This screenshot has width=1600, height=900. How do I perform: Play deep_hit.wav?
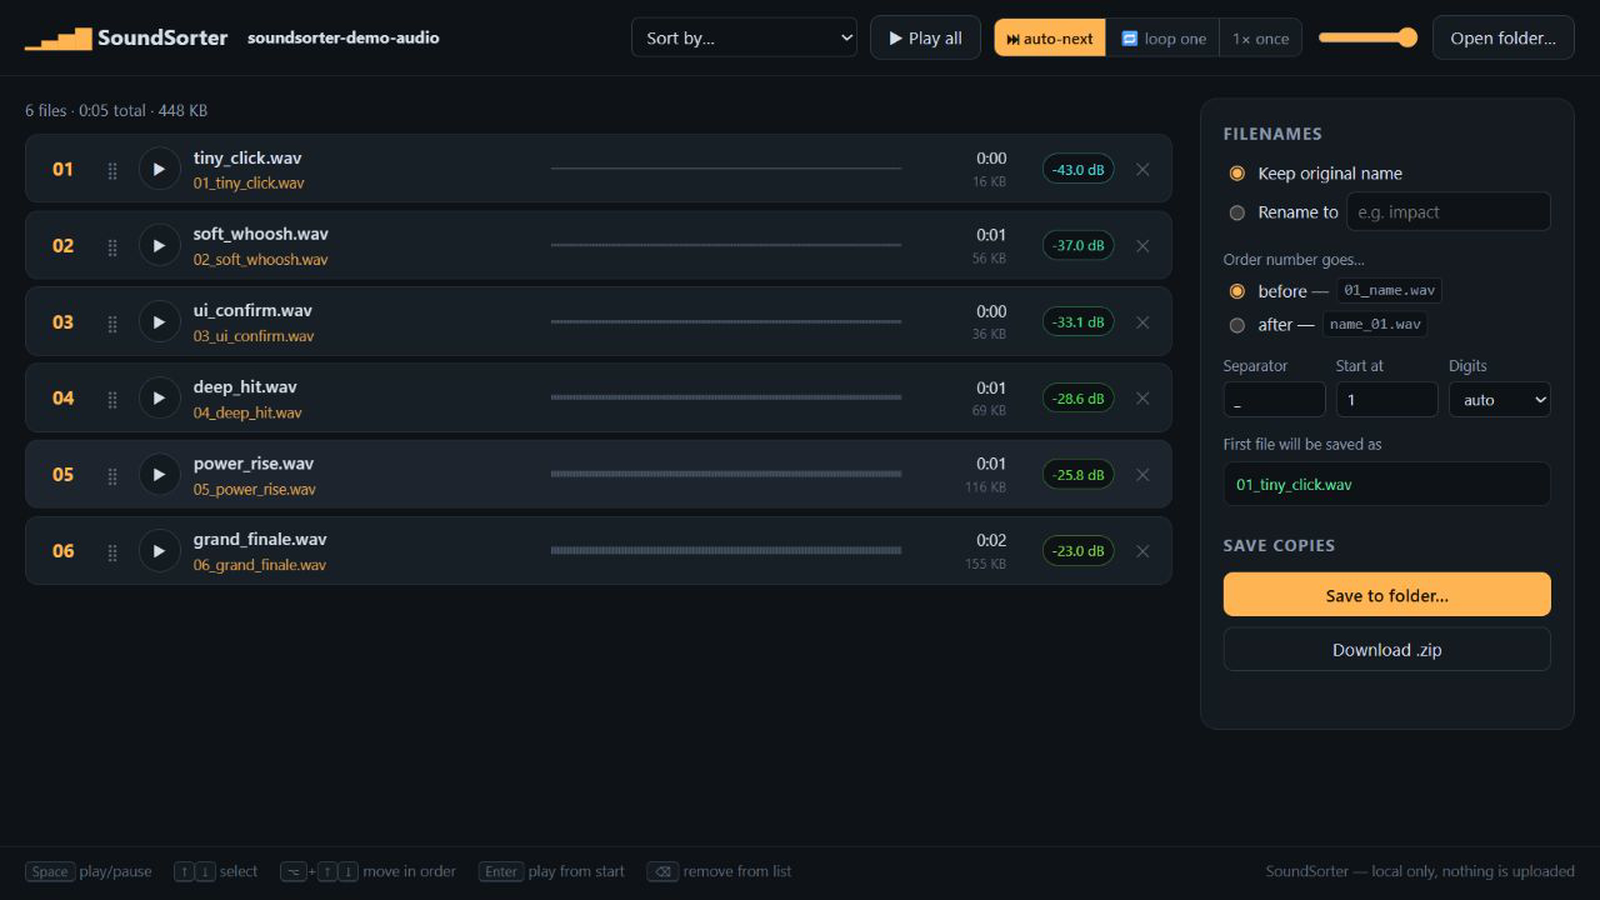[x=159, y=398]
